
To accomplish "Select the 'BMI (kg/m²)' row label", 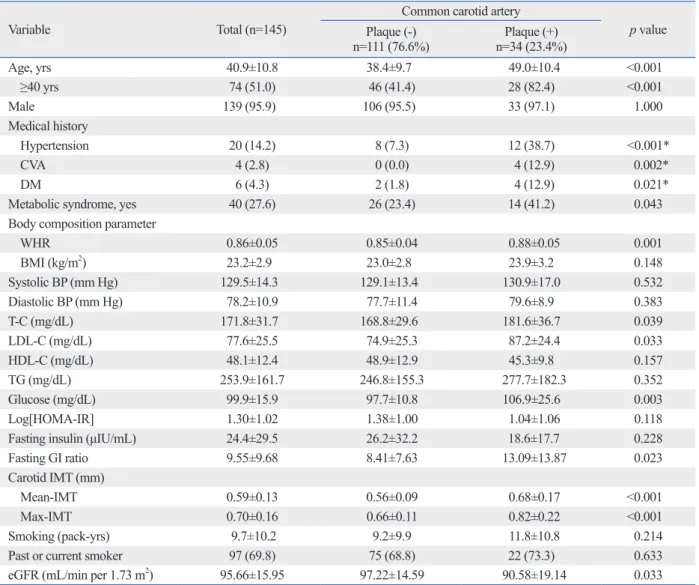I will tap(53, 263).
